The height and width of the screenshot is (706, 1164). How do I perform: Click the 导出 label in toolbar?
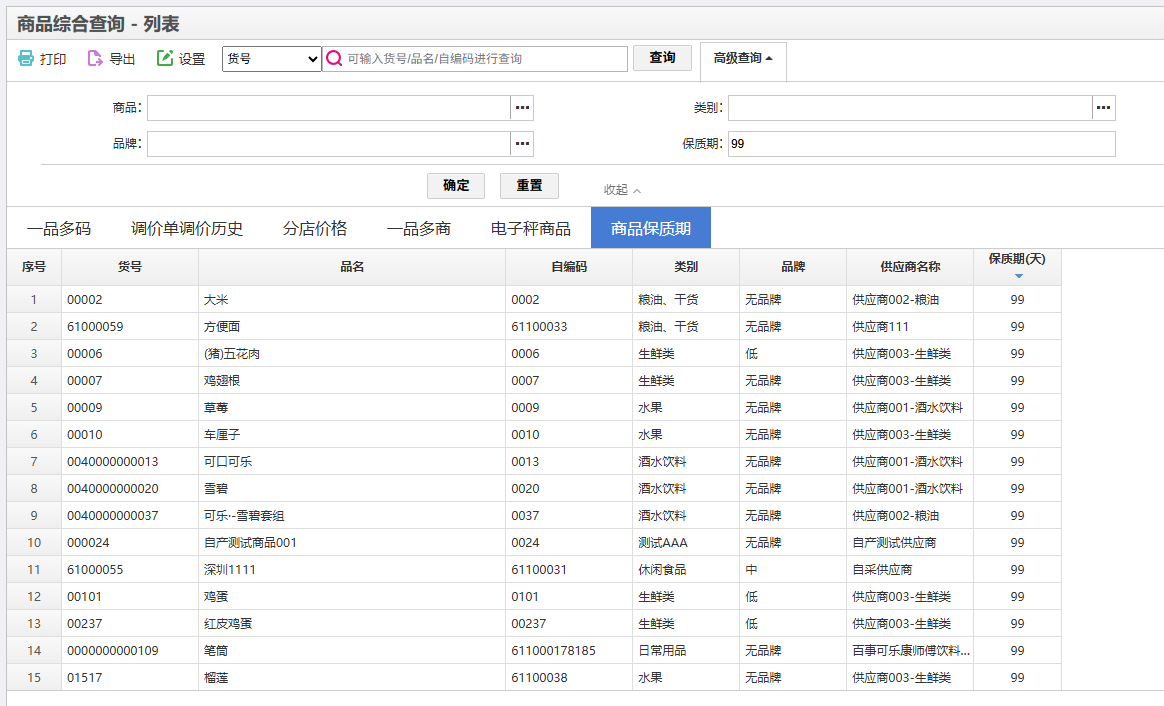pyautogui.click(x=122, y=59)
